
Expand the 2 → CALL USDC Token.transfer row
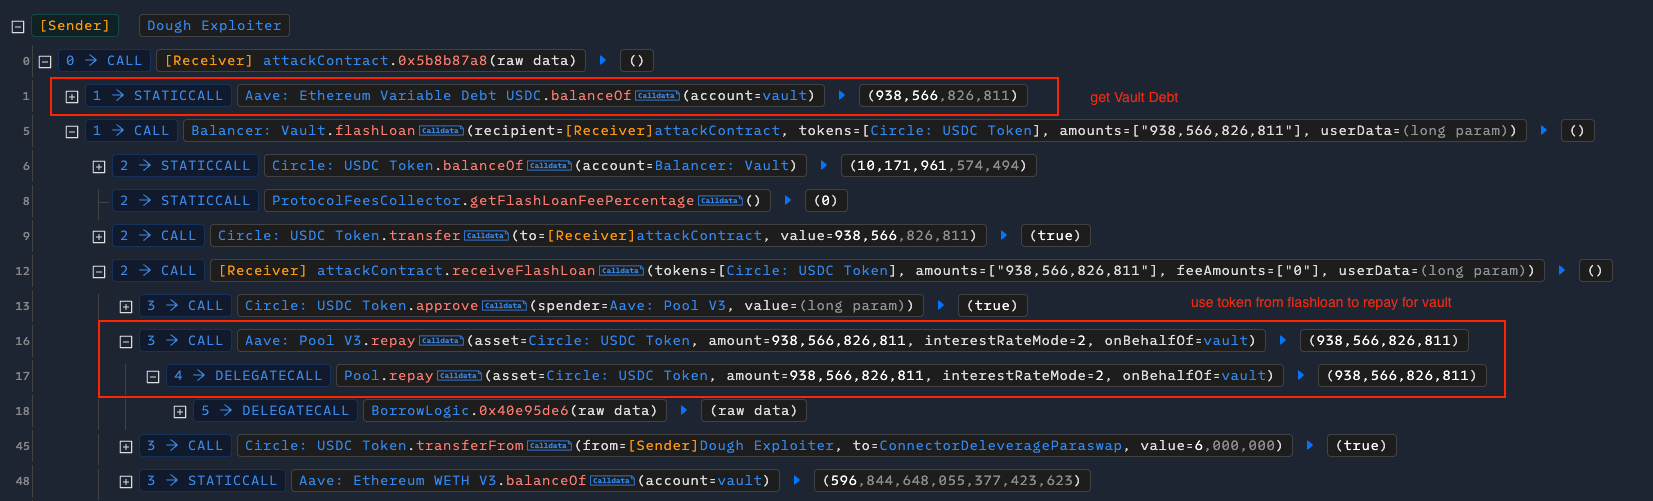pos(99,237)
